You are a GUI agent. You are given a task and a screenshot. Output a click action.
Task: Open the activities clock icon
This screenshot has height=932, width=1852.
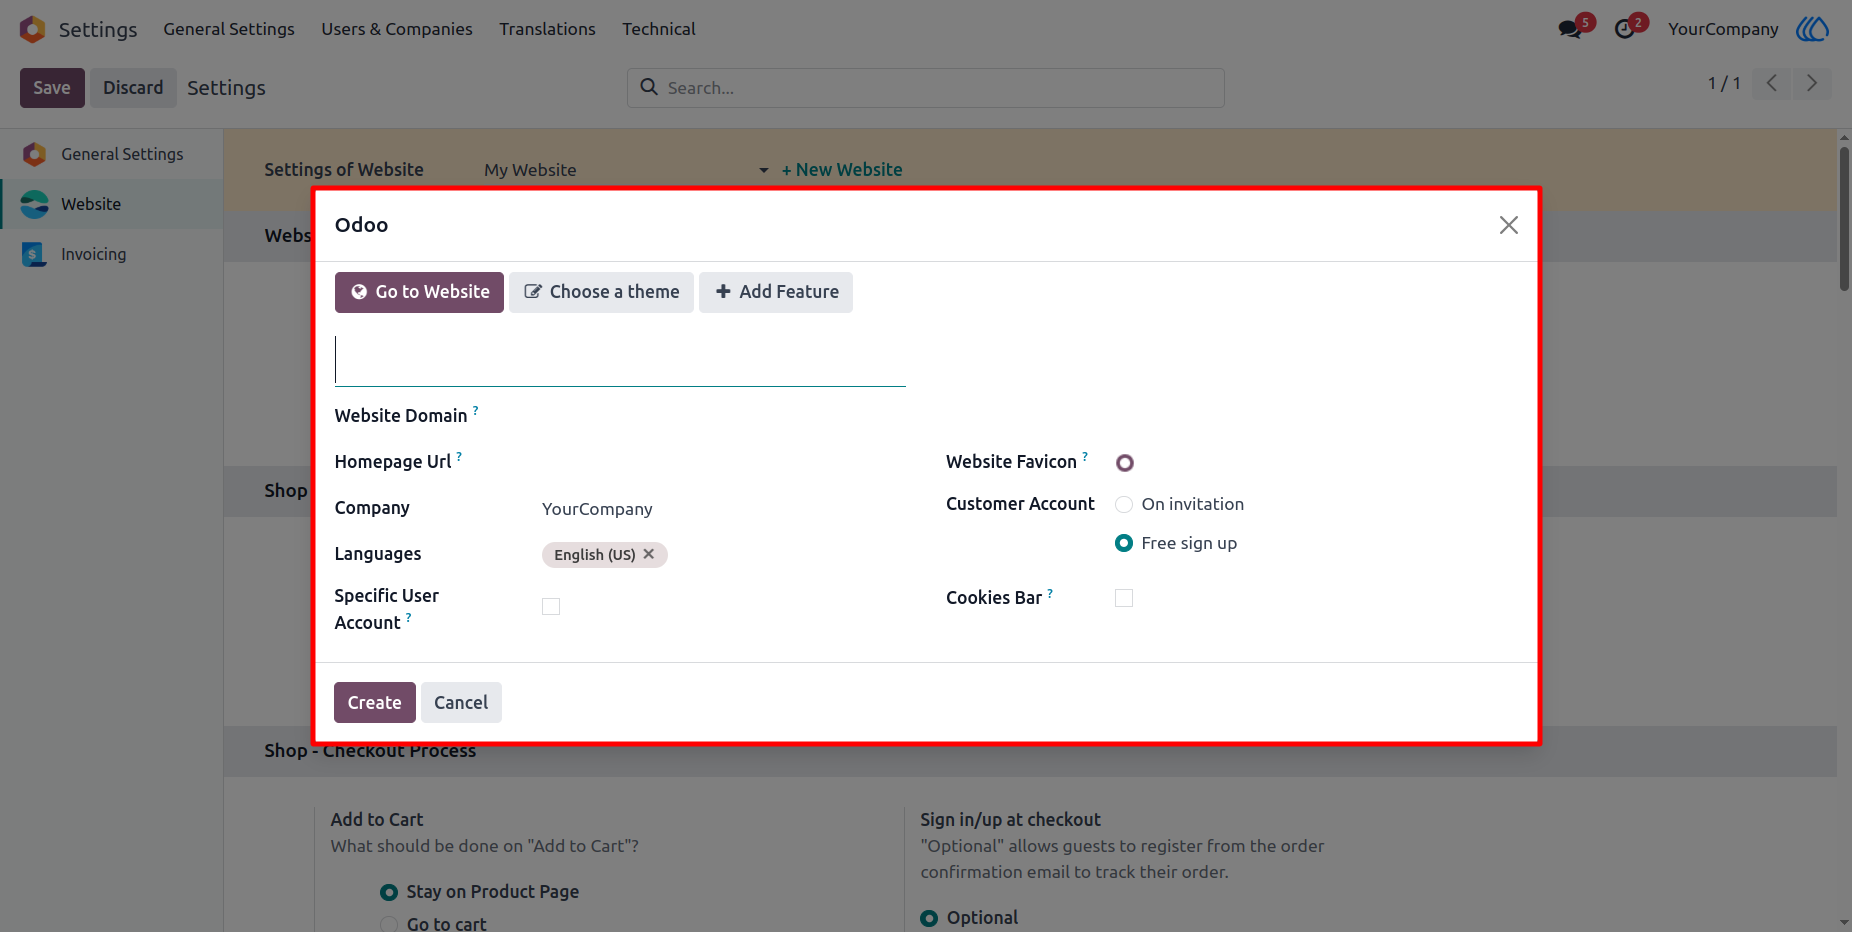pos(1625,29)
